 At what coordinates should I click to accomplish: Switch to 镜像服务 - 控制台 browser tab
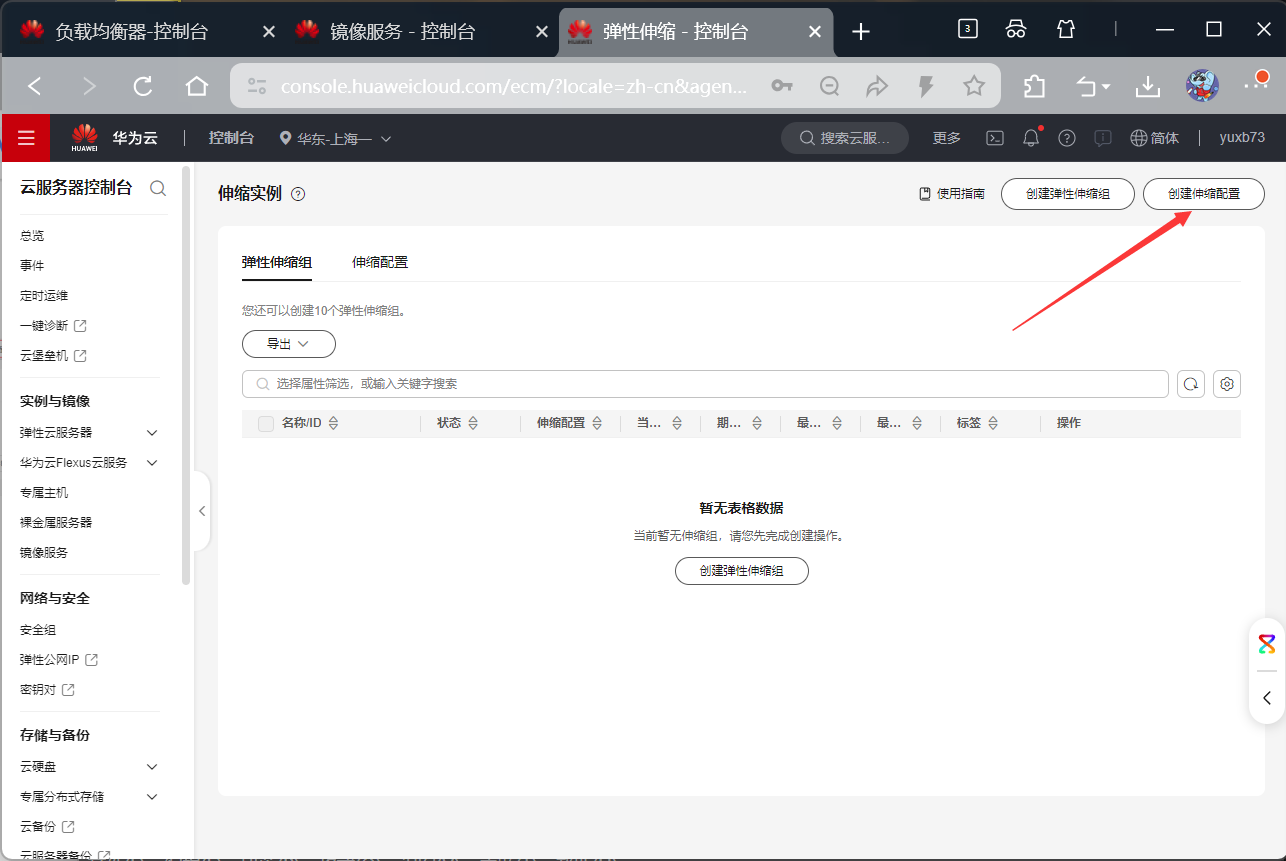coord(402,32)
